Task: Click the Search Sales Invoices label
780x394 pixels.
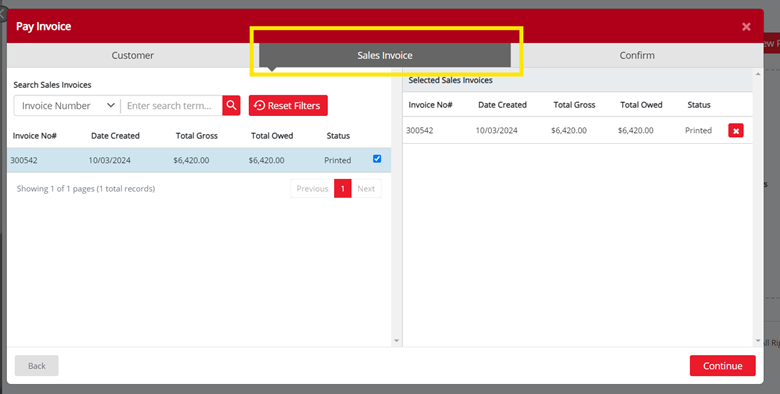Action: pyautogui.click(x=52, y=85)
